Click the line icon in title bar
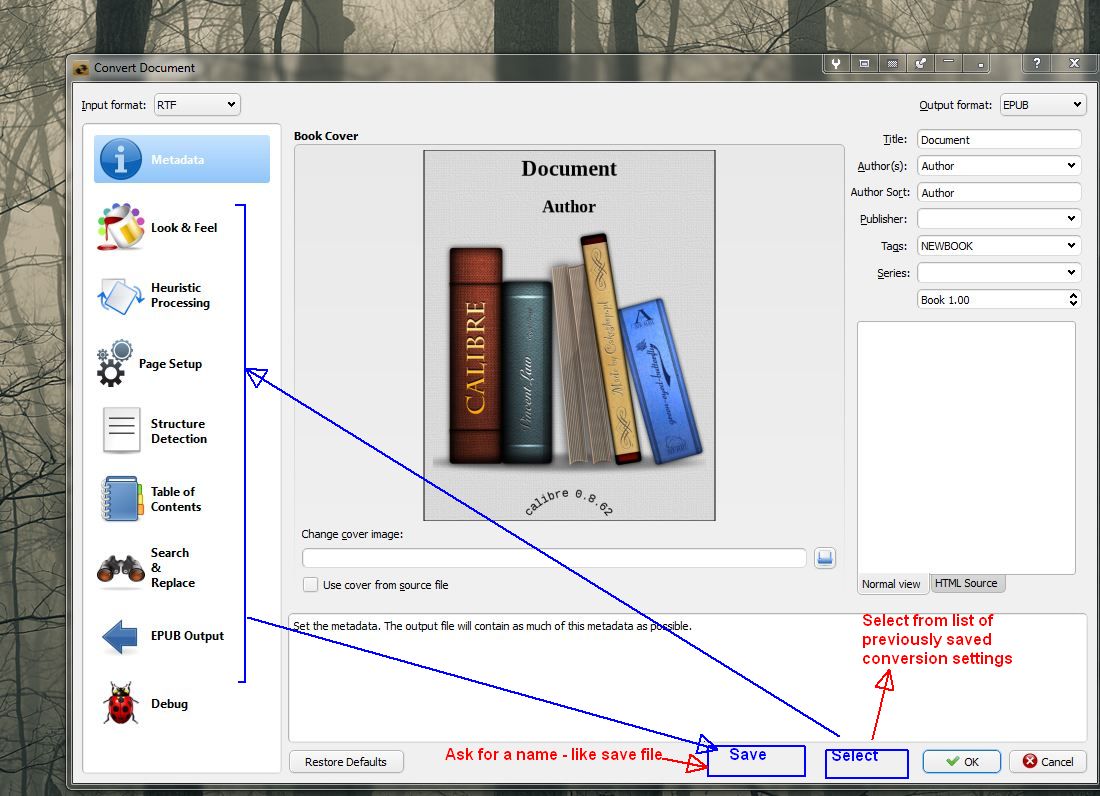This screenshot has width=1100, height=796. pyautogui.click(x=948, y=63)
